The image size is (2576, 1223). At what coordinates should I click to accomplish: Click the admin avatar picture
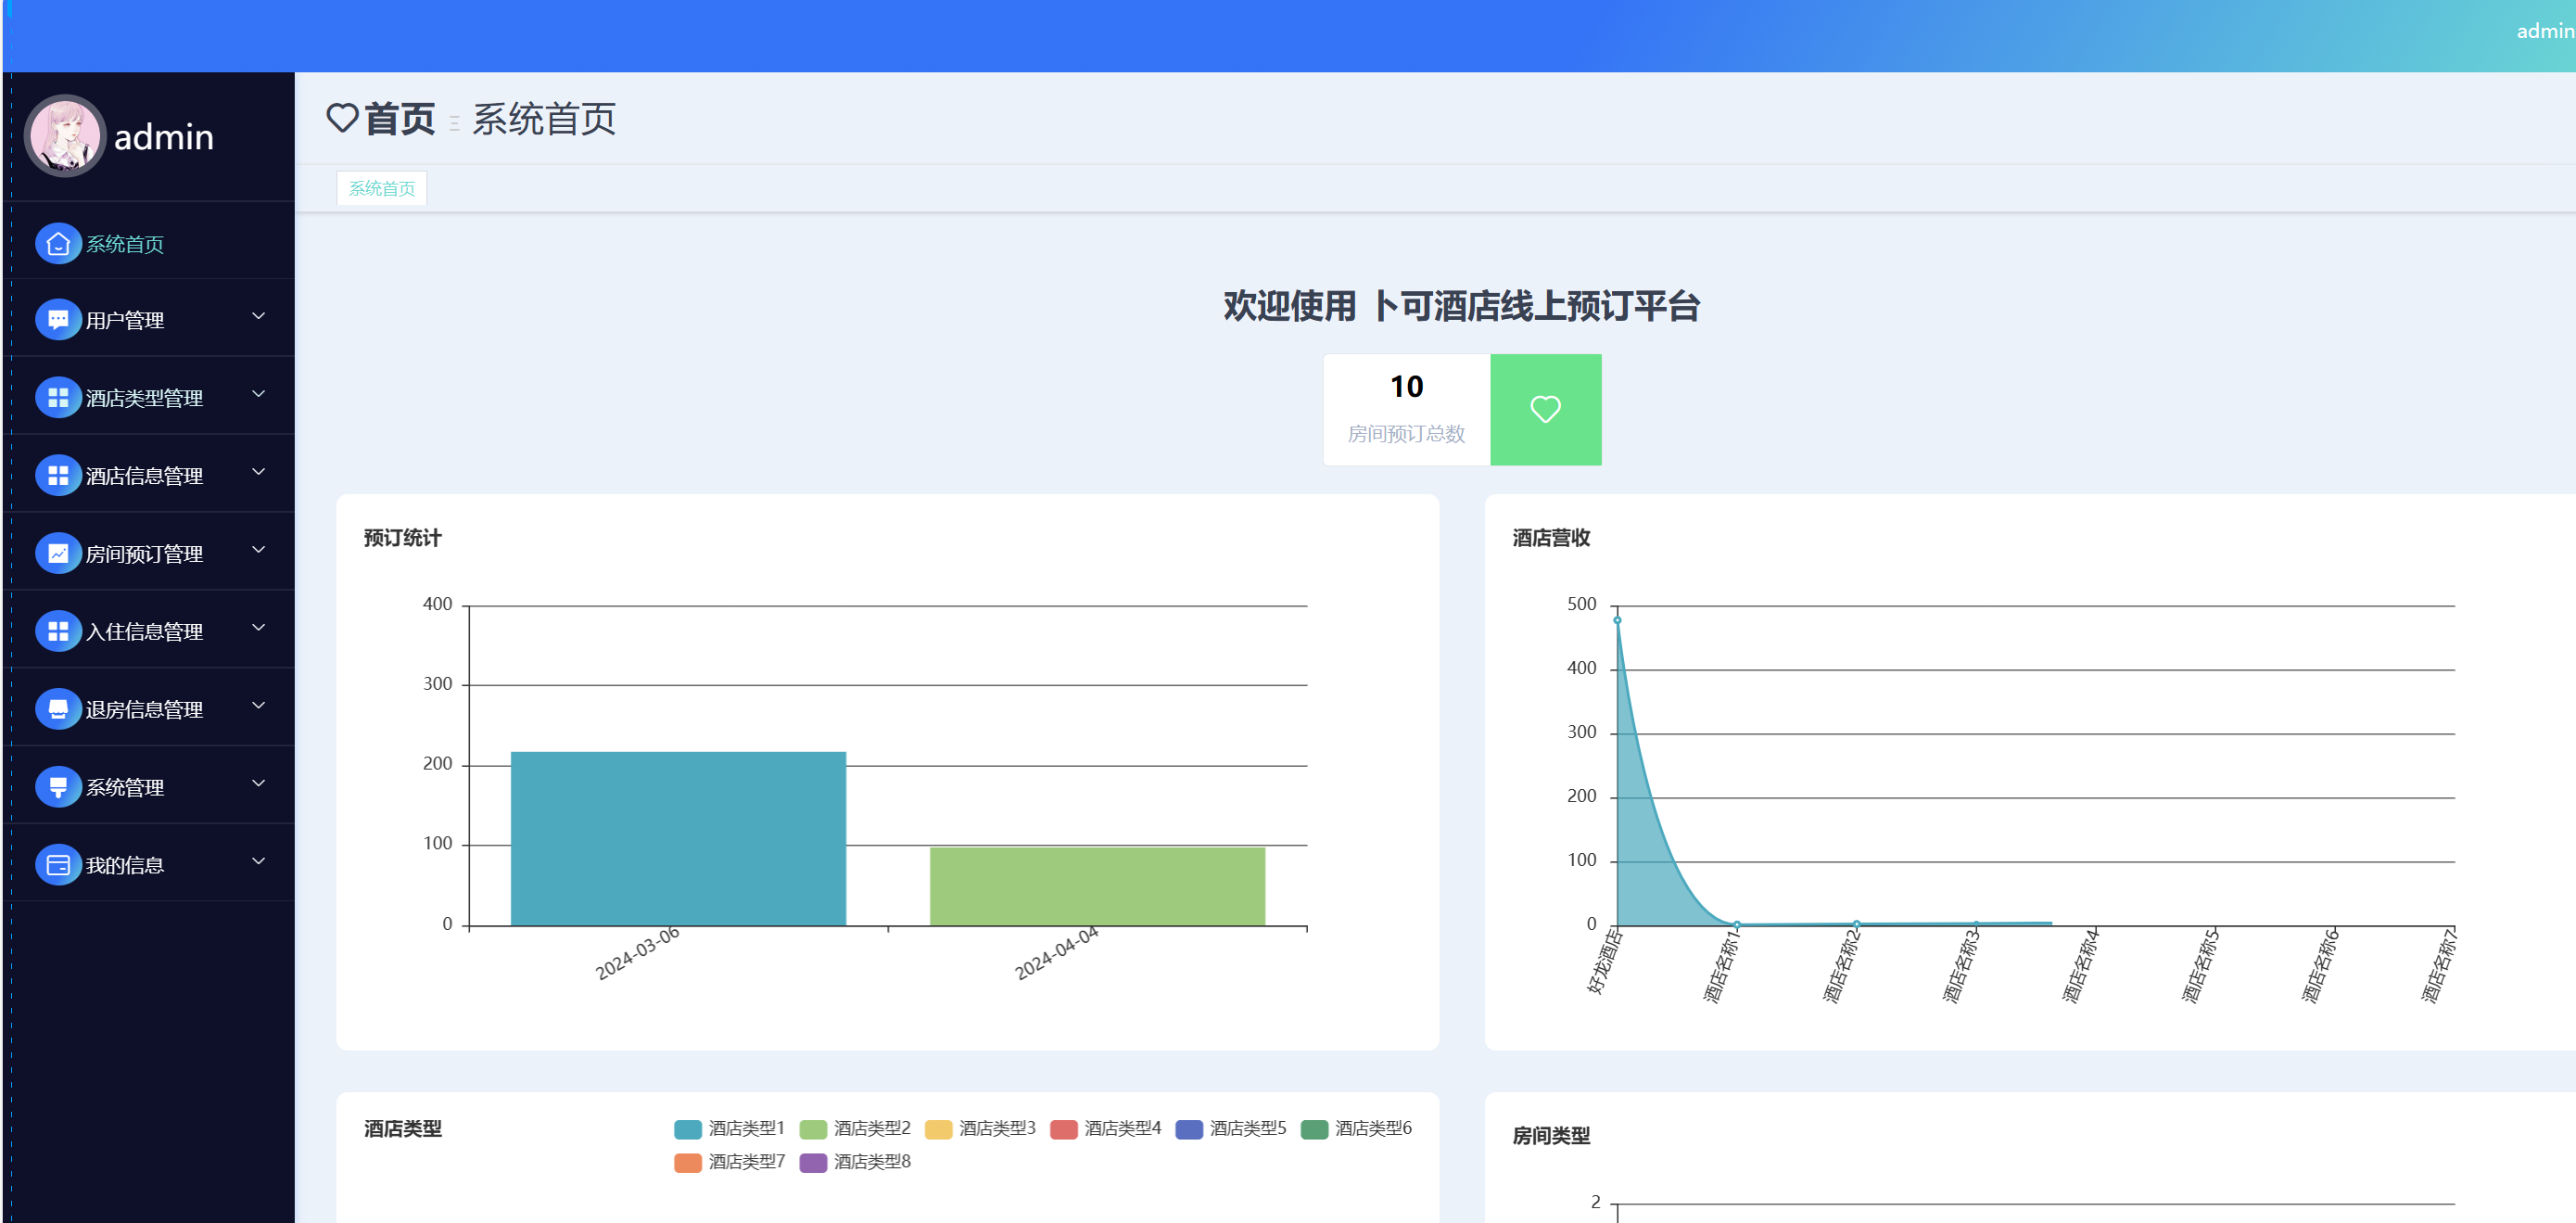(x=65, y=135)
